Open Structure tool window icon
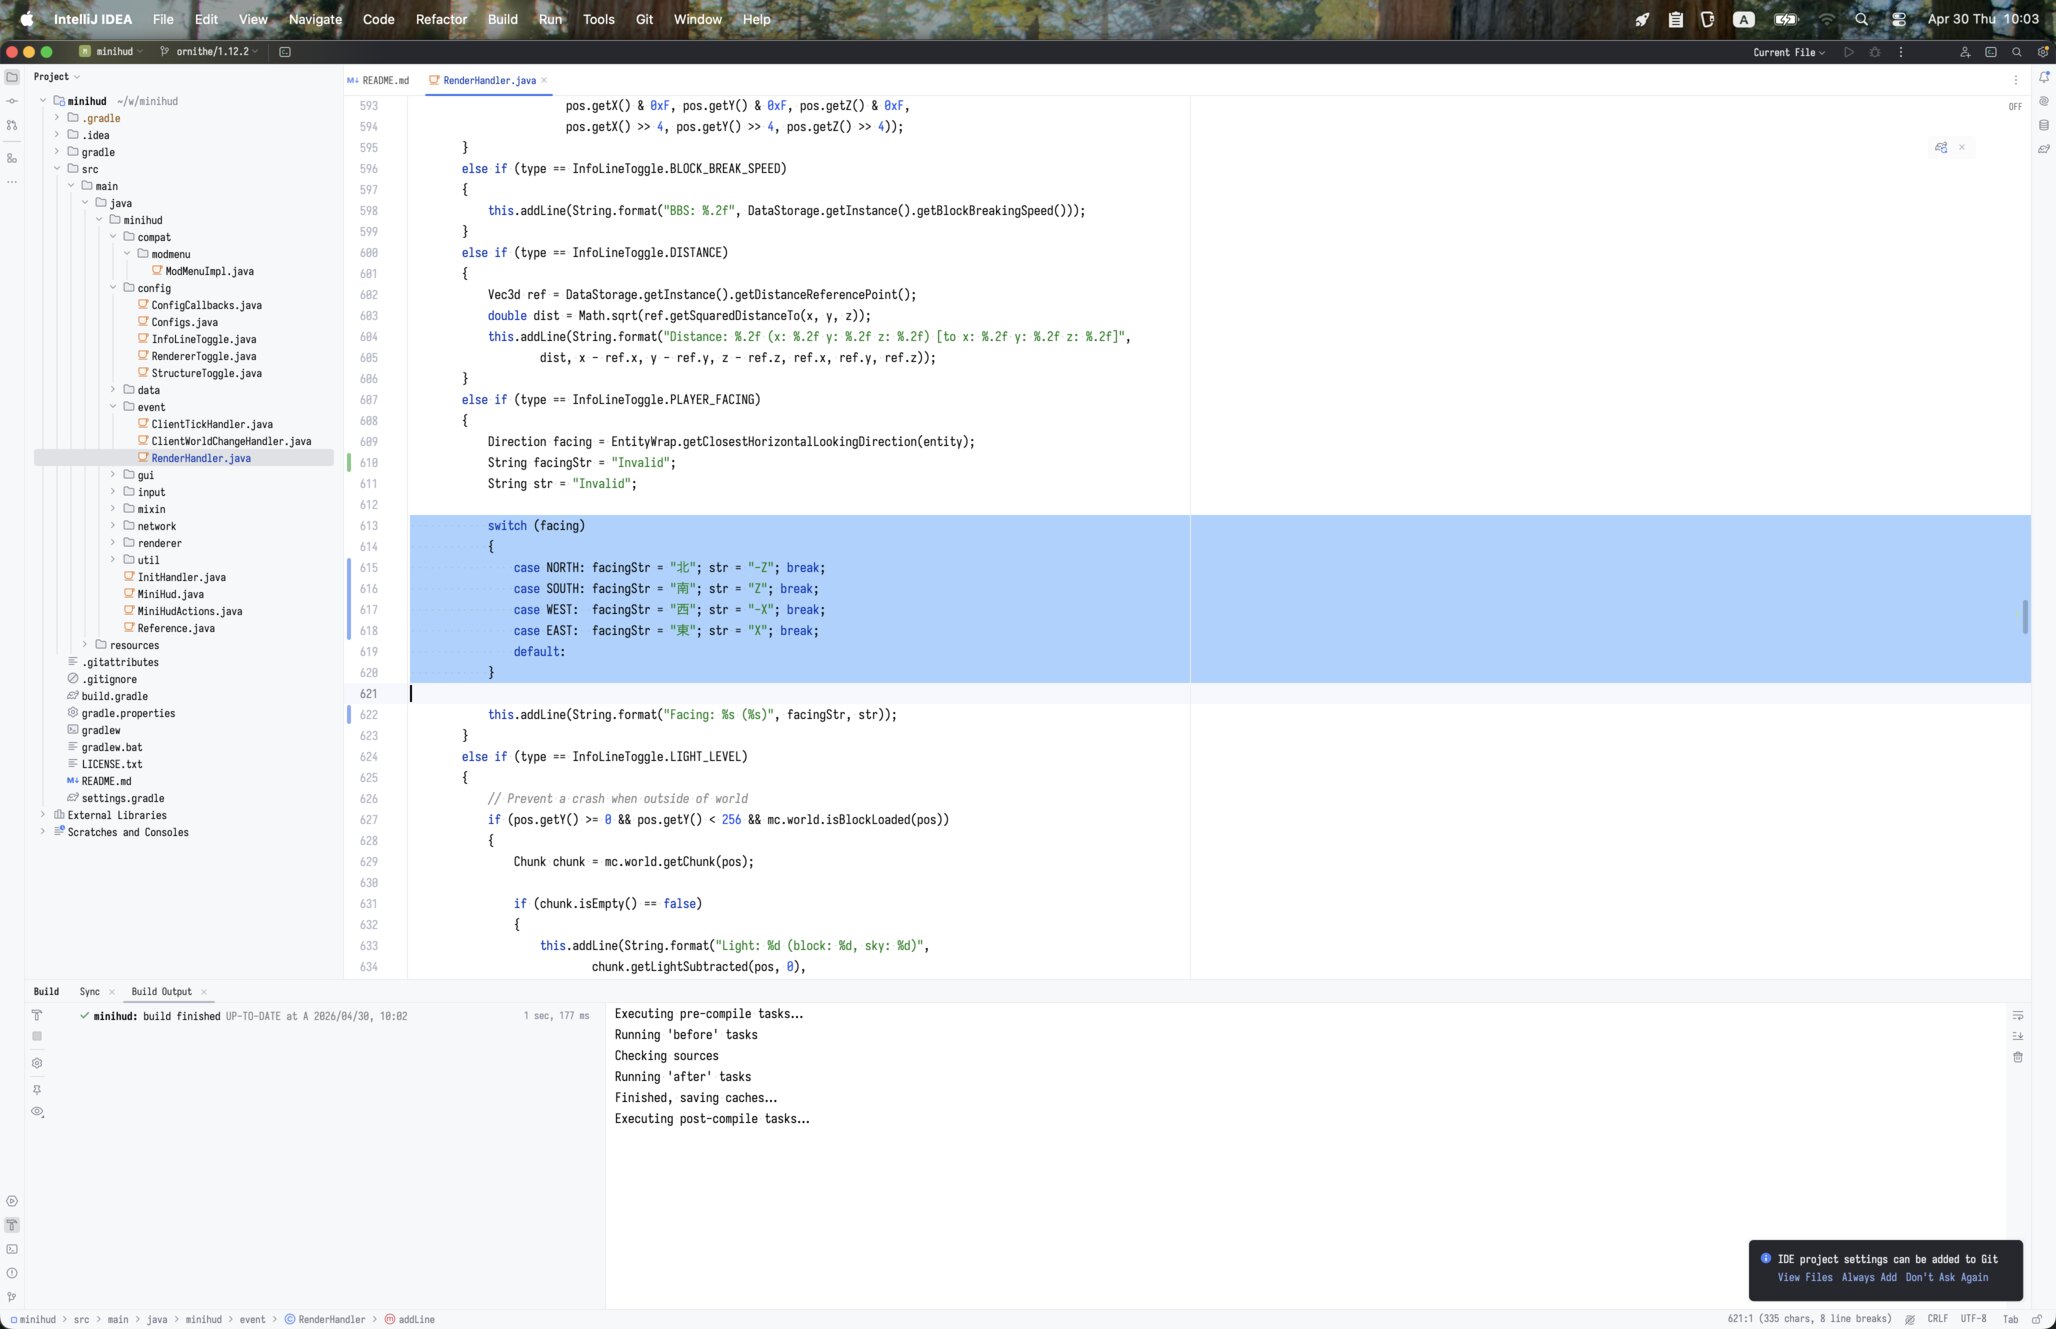This screenshot has width=2056, height=1329. (x=12, y=158)
